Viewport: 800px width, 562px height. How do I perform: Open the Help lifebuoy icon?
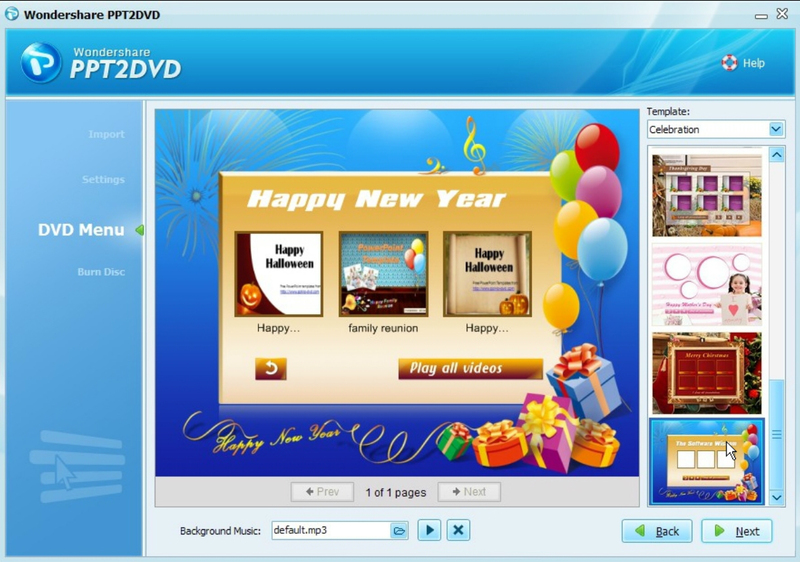729,63
